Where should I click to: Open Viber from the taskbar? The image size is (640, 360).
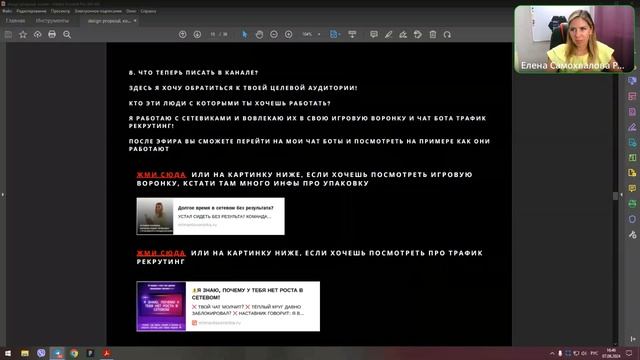(41, 353)
